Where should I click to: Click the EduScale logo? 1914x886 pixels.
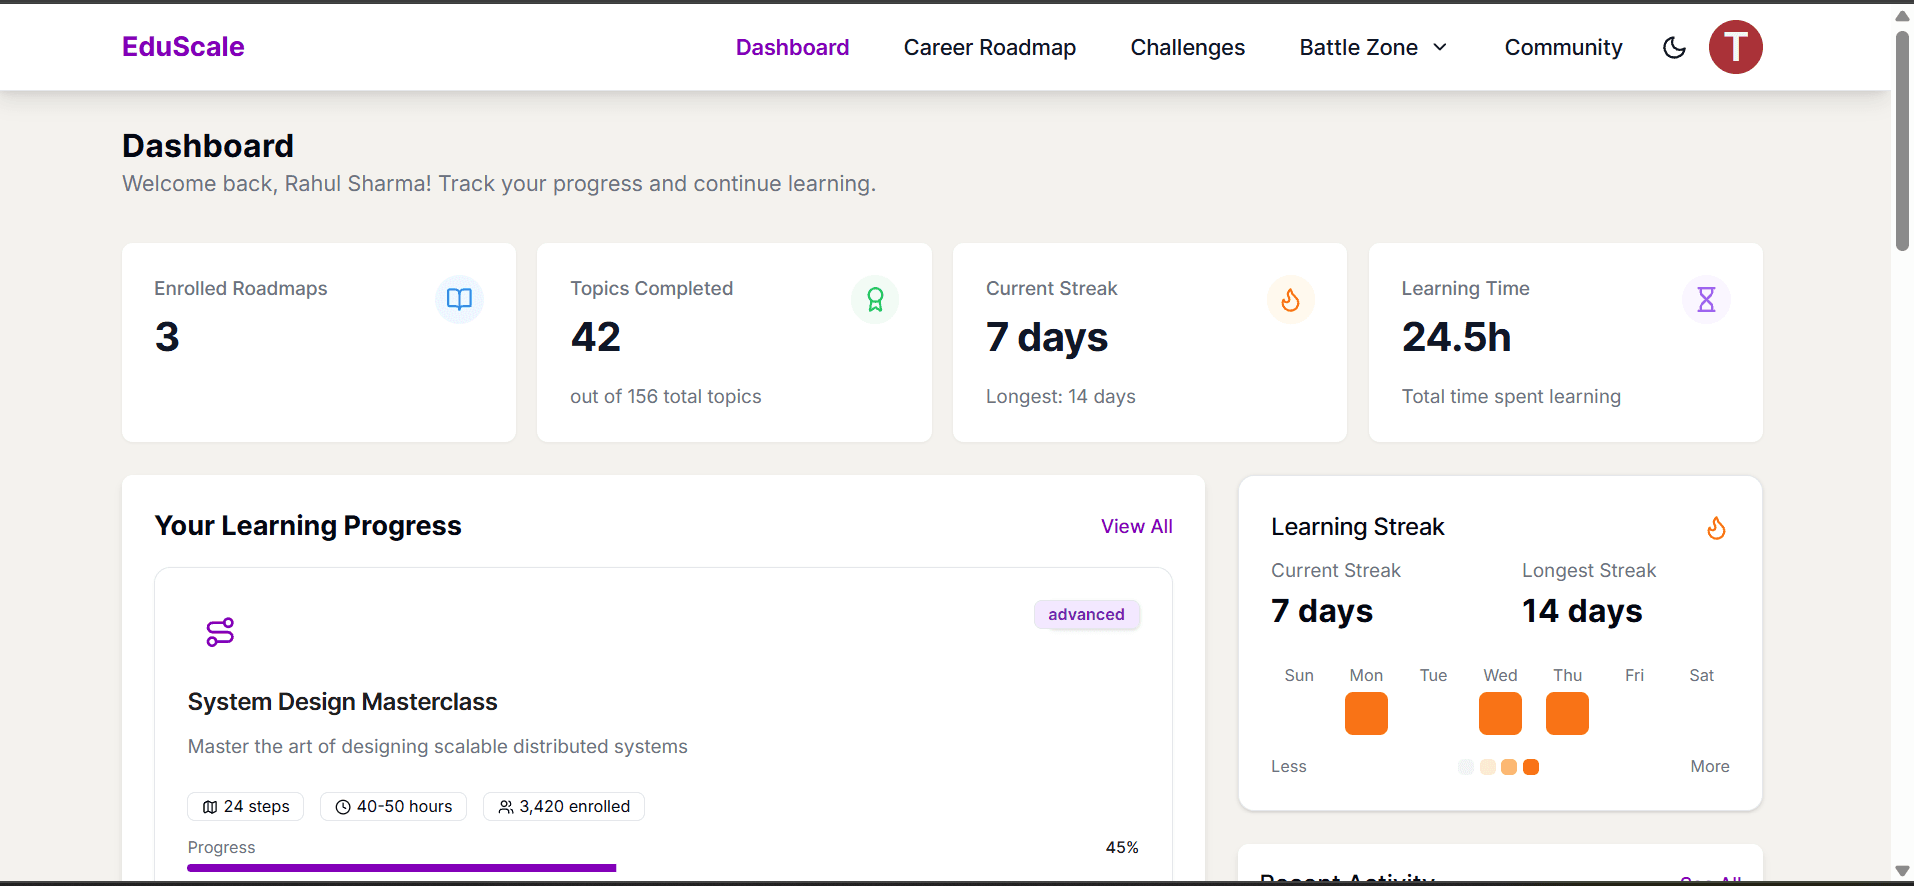[183, 47]
